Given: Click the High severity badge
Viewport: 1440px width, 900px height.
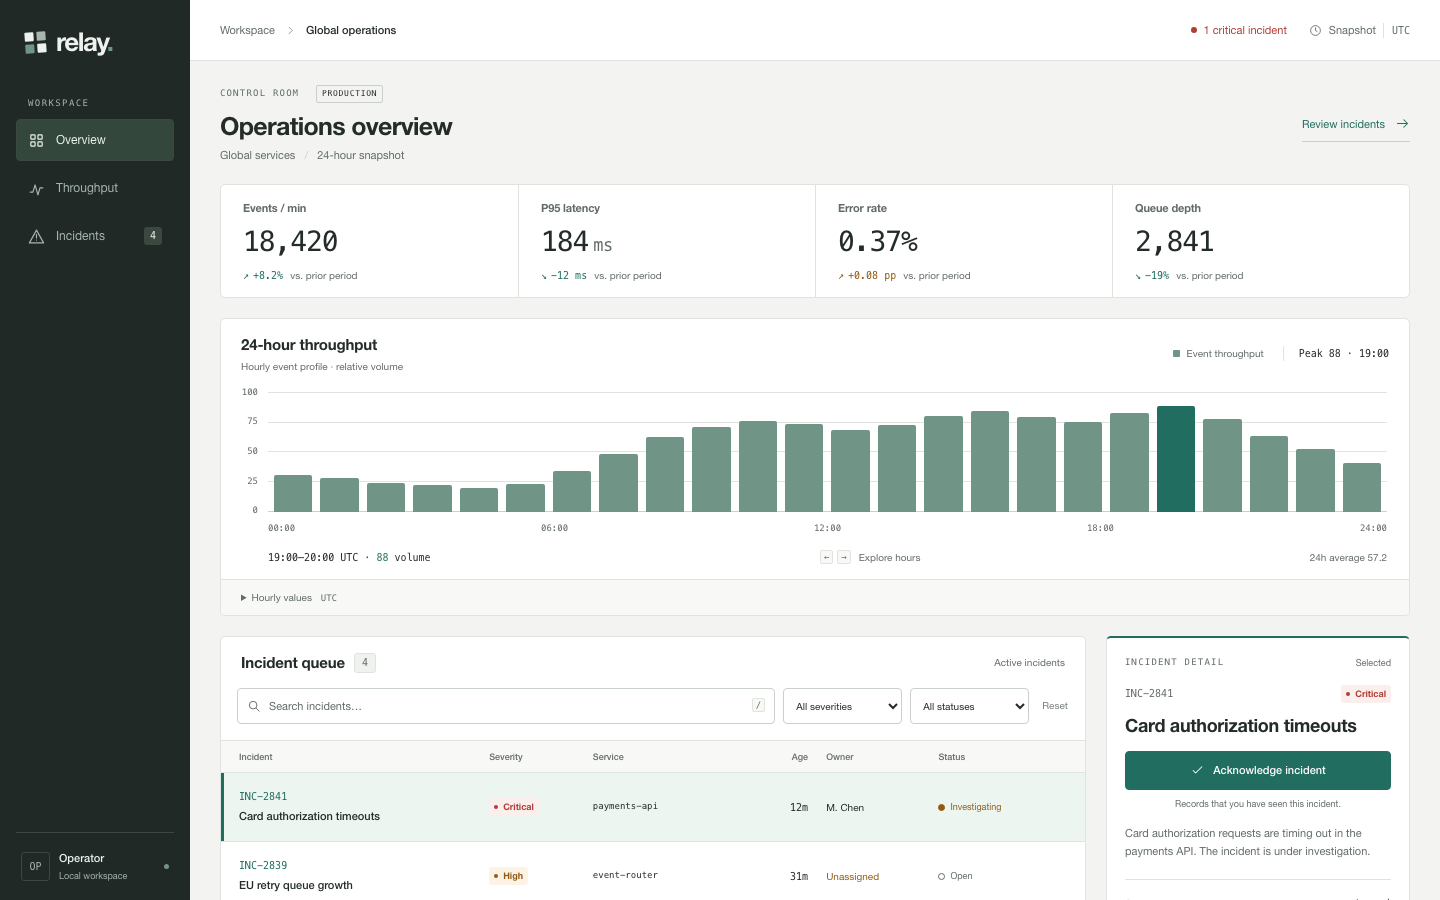Looking at the screenshot, I should click(x=509, y=876).
